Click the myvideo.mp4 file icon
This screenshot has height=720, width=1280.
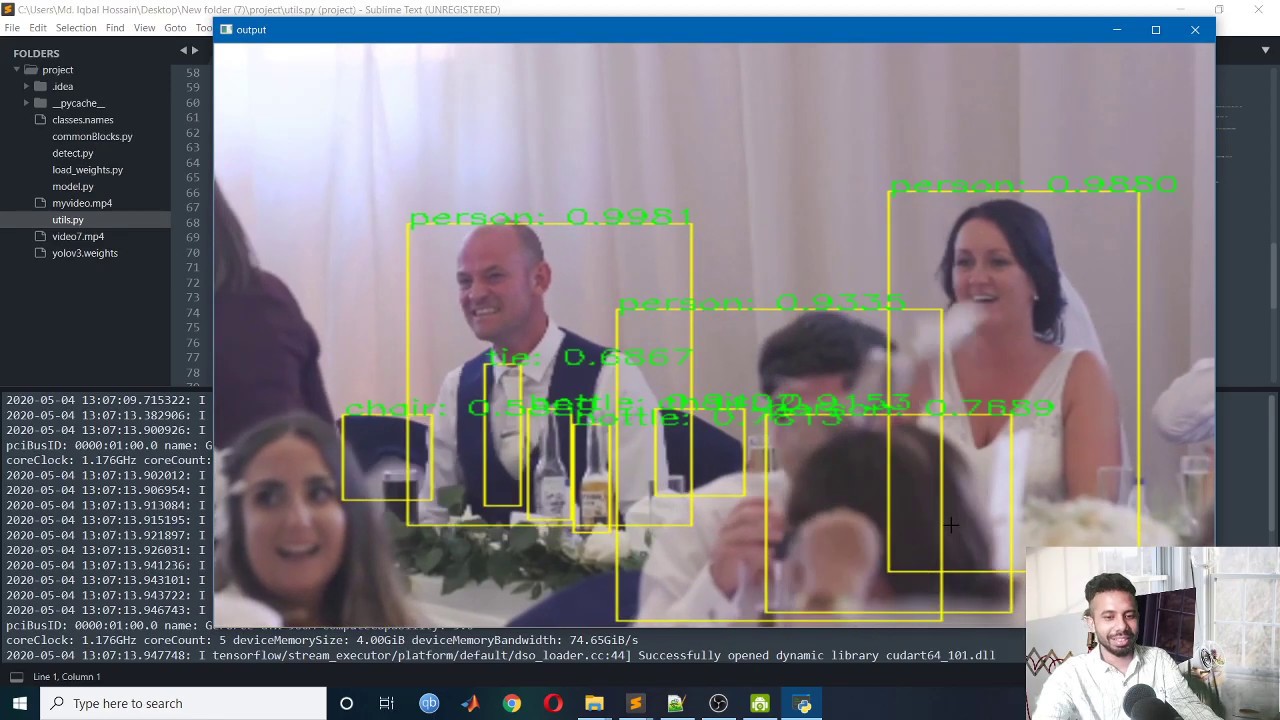[40, 203]
